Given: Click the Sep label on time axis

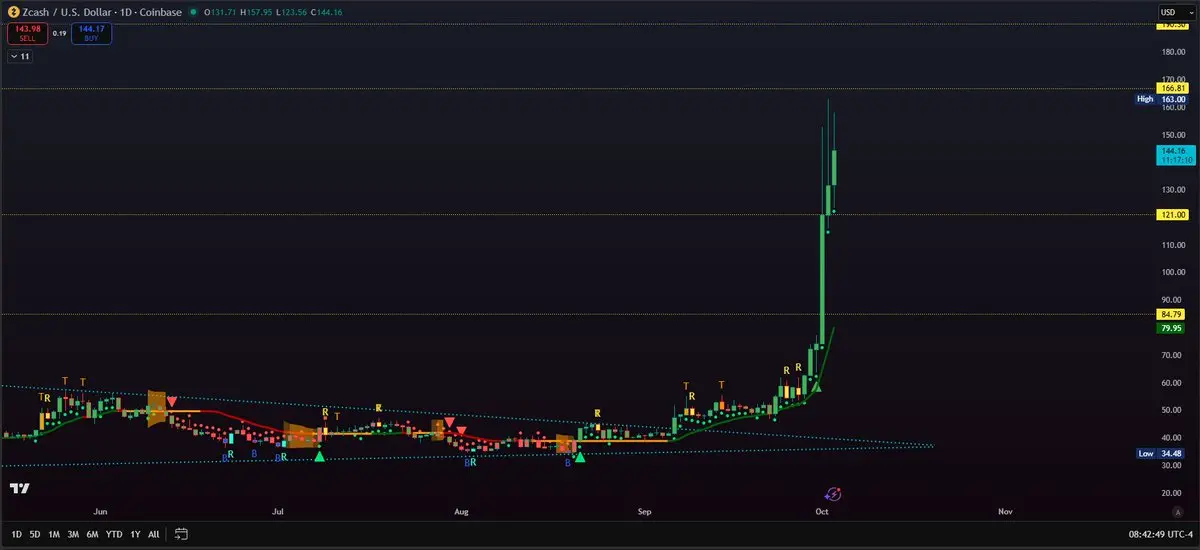Looking at the screenshot, I should pyautogui.click(x=644, y=511).
